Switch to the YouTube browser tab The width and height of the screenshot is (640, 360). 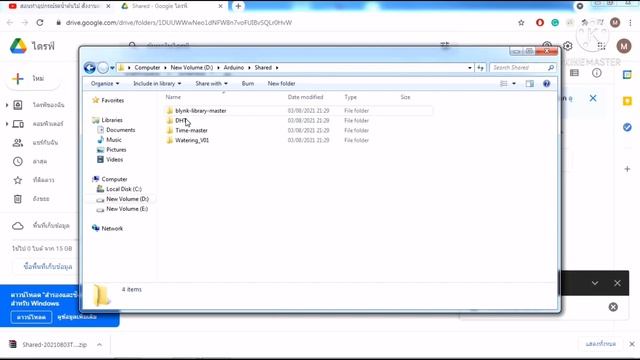[59, 6]
